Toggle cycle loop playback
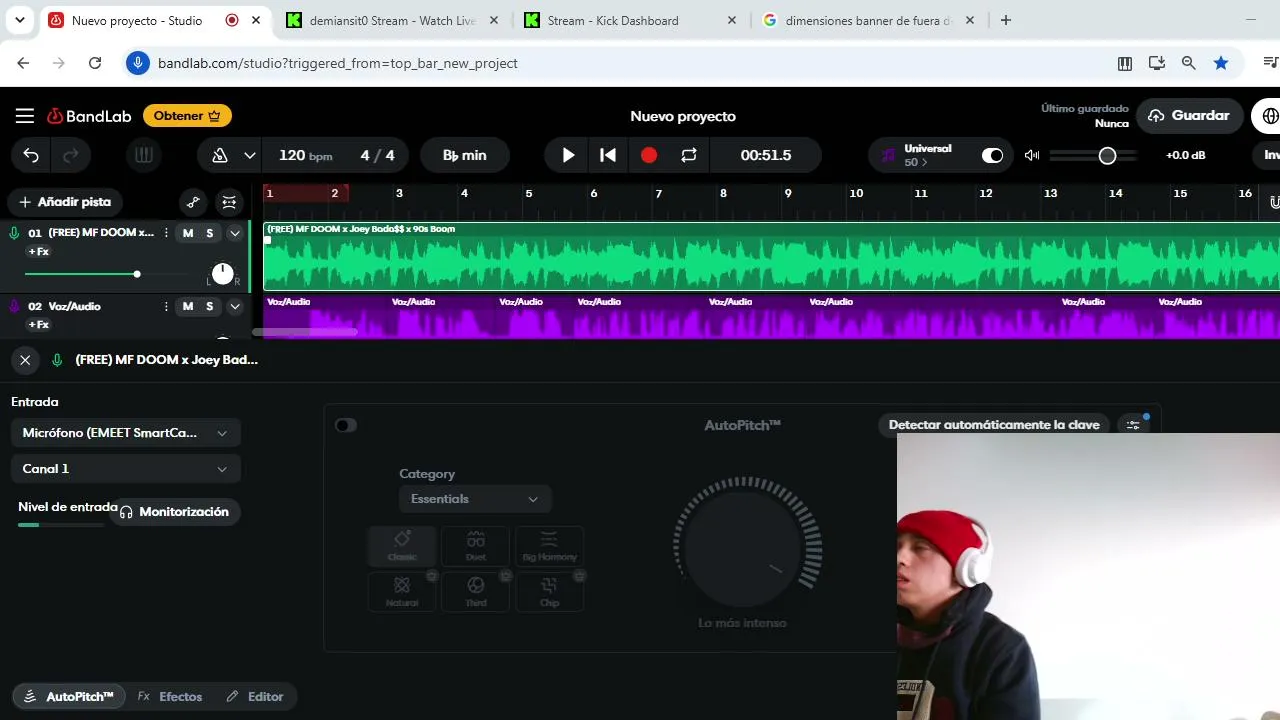The image size is (1280, 720). click(689, 155)
